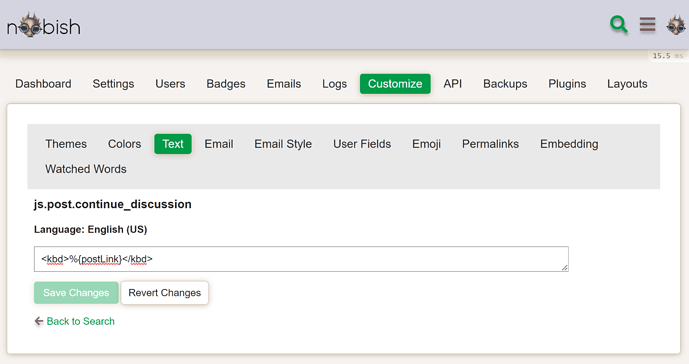
Task: Click the Revert Changes button
Action: (165, 293)
